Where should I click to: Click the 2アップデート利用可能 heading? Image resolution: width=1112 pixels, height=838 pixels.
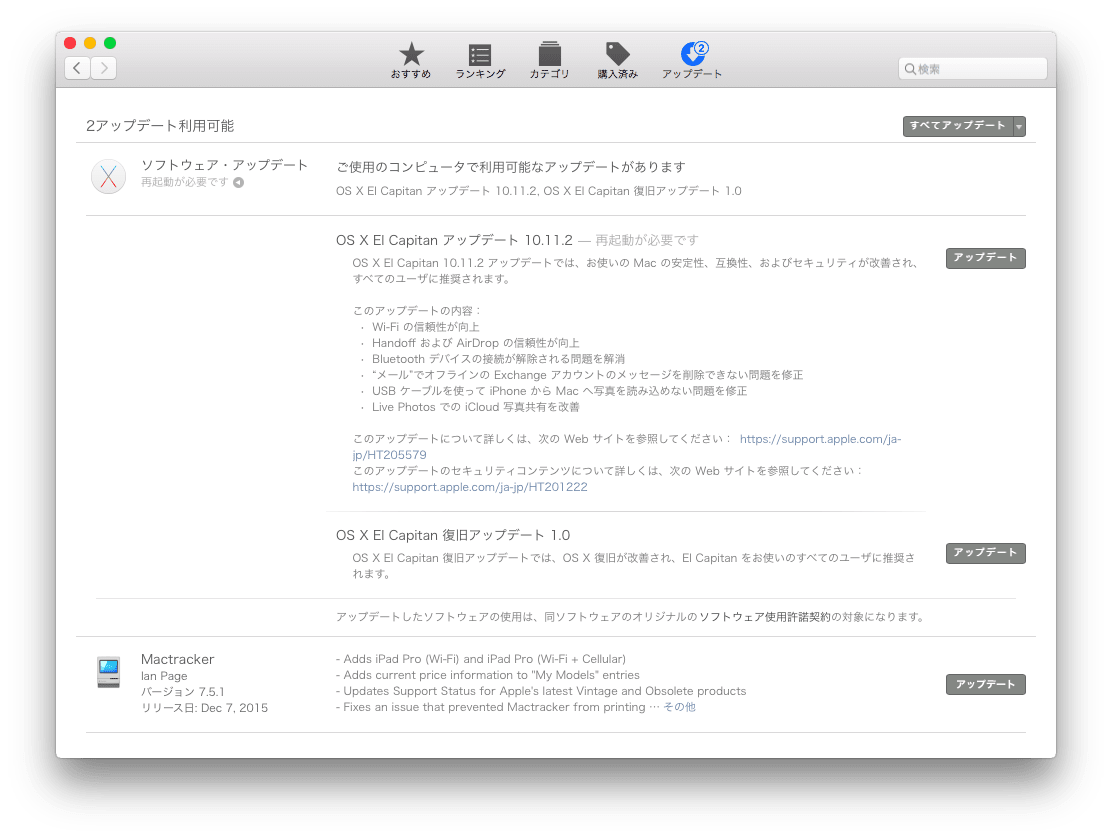[x=160, y=125]
